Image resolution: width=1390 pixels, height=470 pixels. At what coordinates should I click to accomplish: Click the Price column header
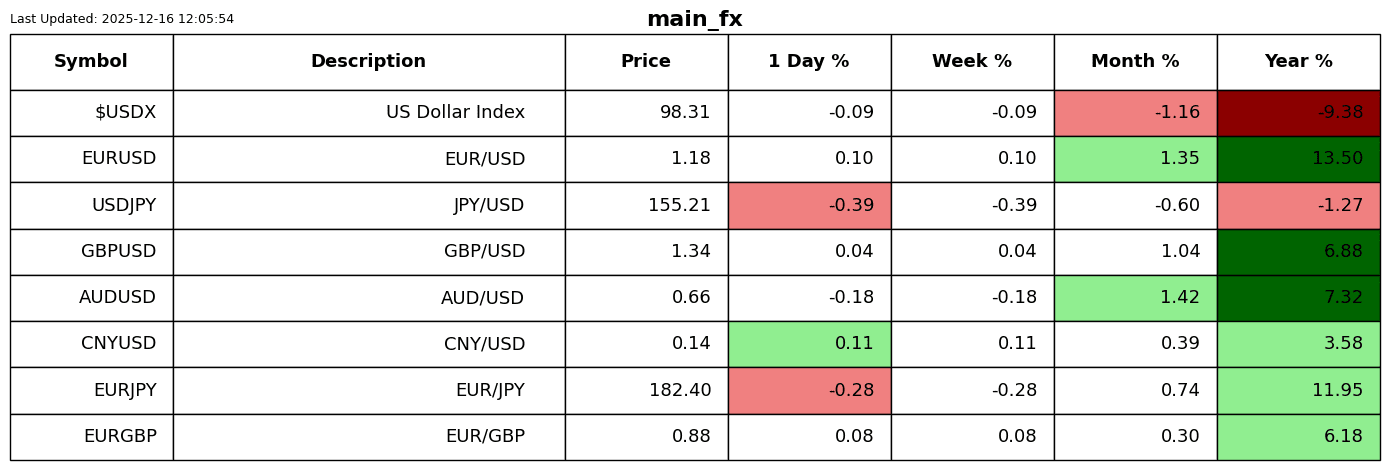tap(646, 62)
